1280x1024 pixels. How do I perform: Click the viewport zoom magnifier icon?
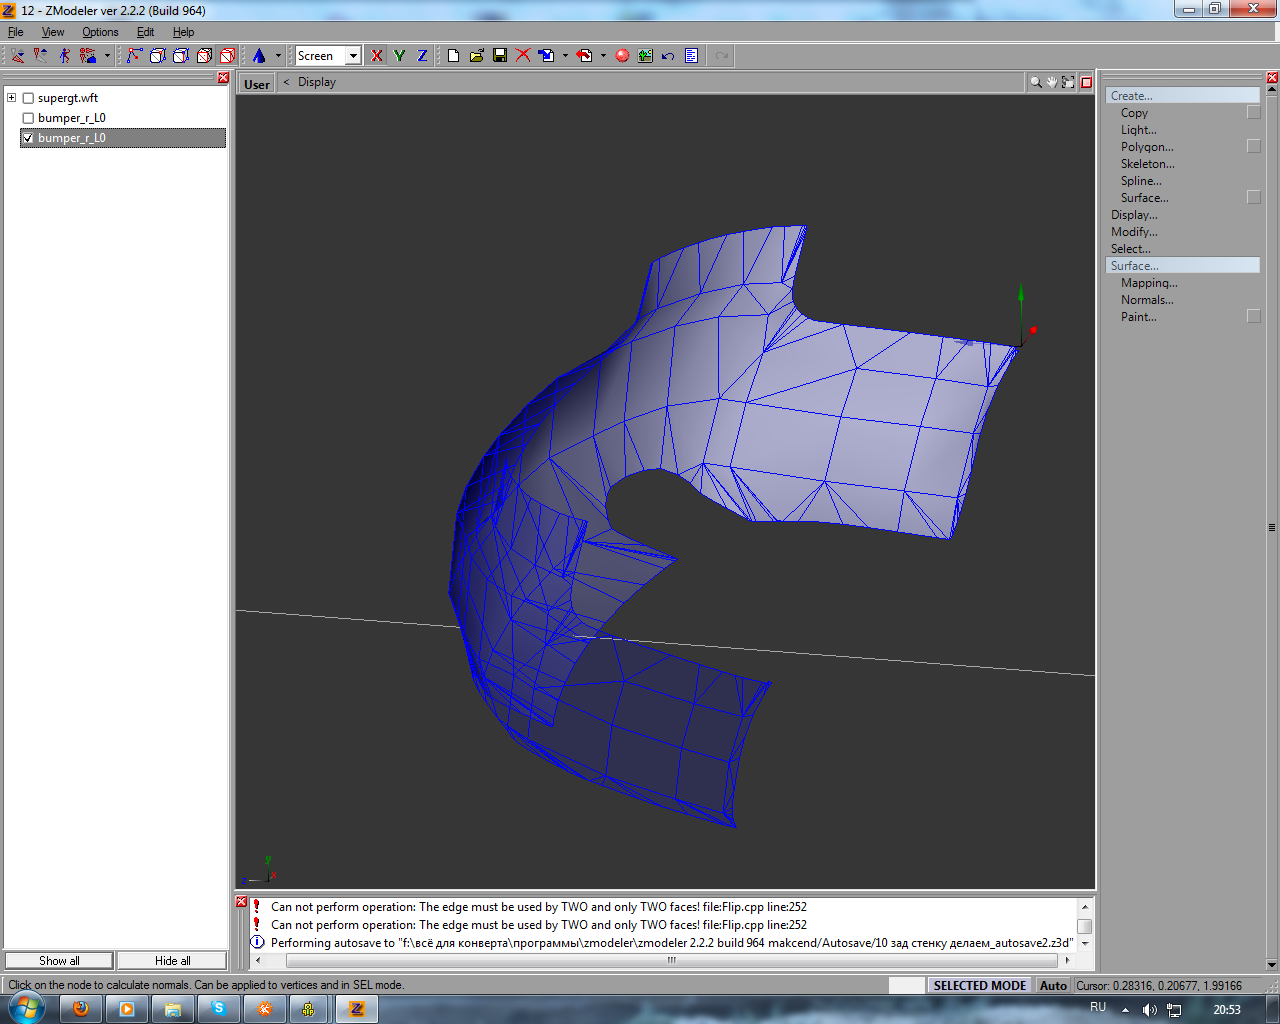click(x=1036, y=82)
